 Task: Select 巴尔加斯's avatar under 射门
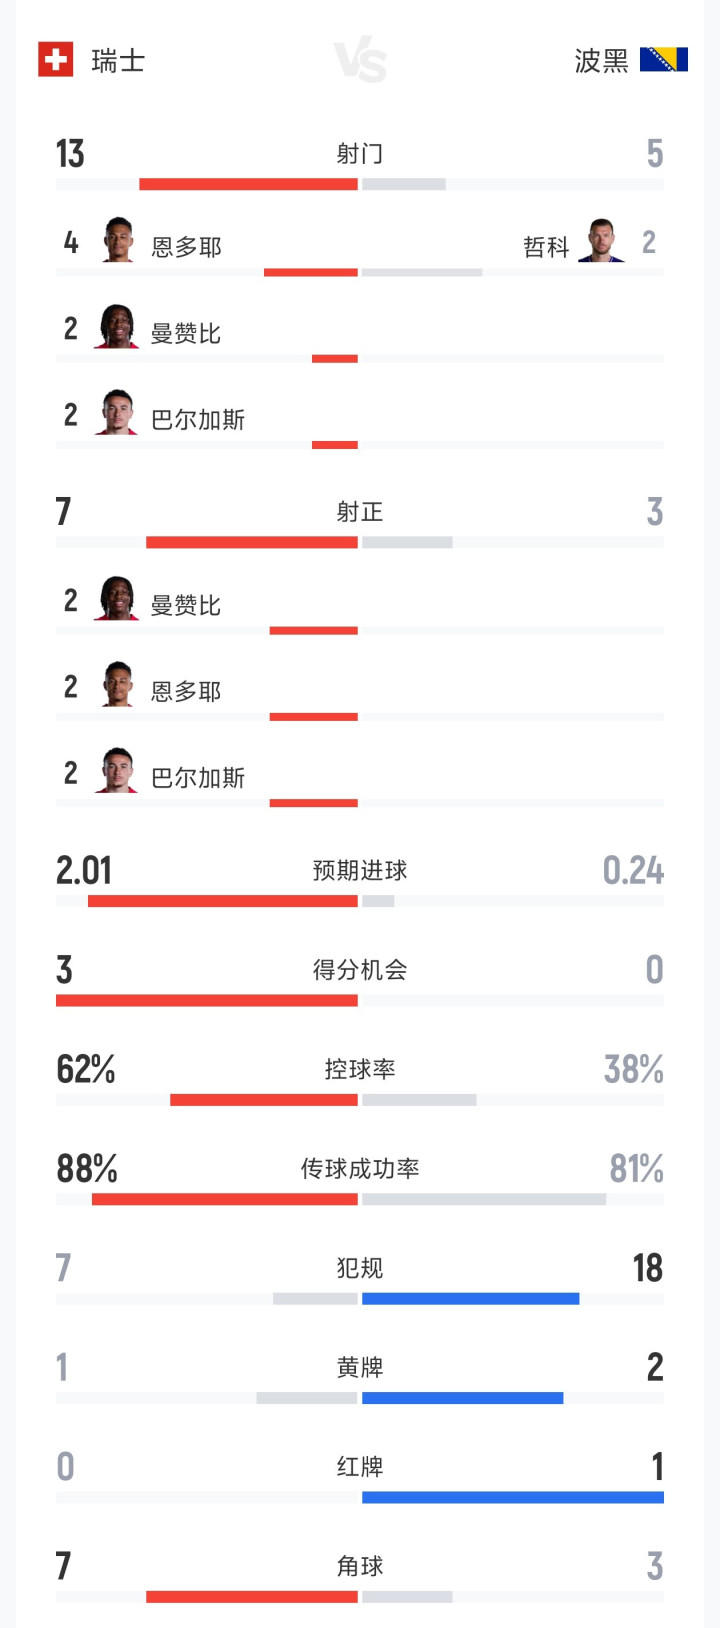(117, 413)
